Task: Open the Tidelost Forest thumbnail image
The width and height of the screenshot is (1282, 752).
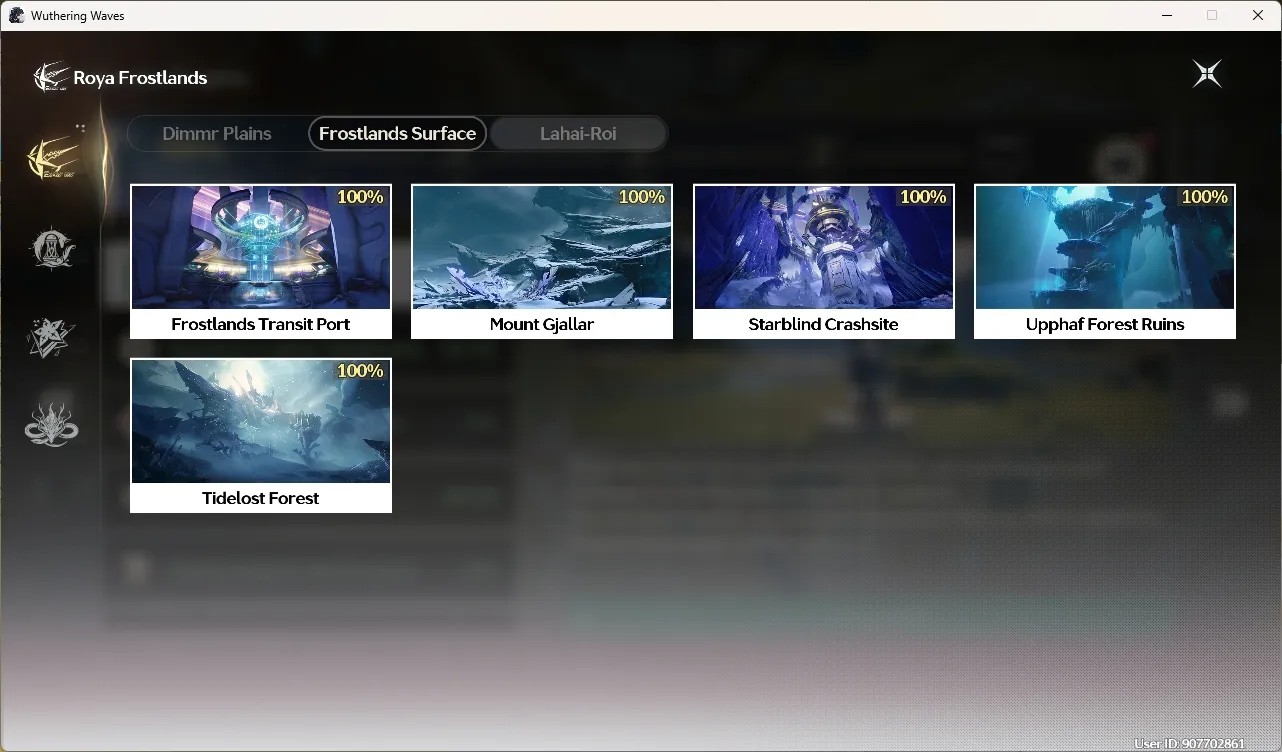Action: 261,421
